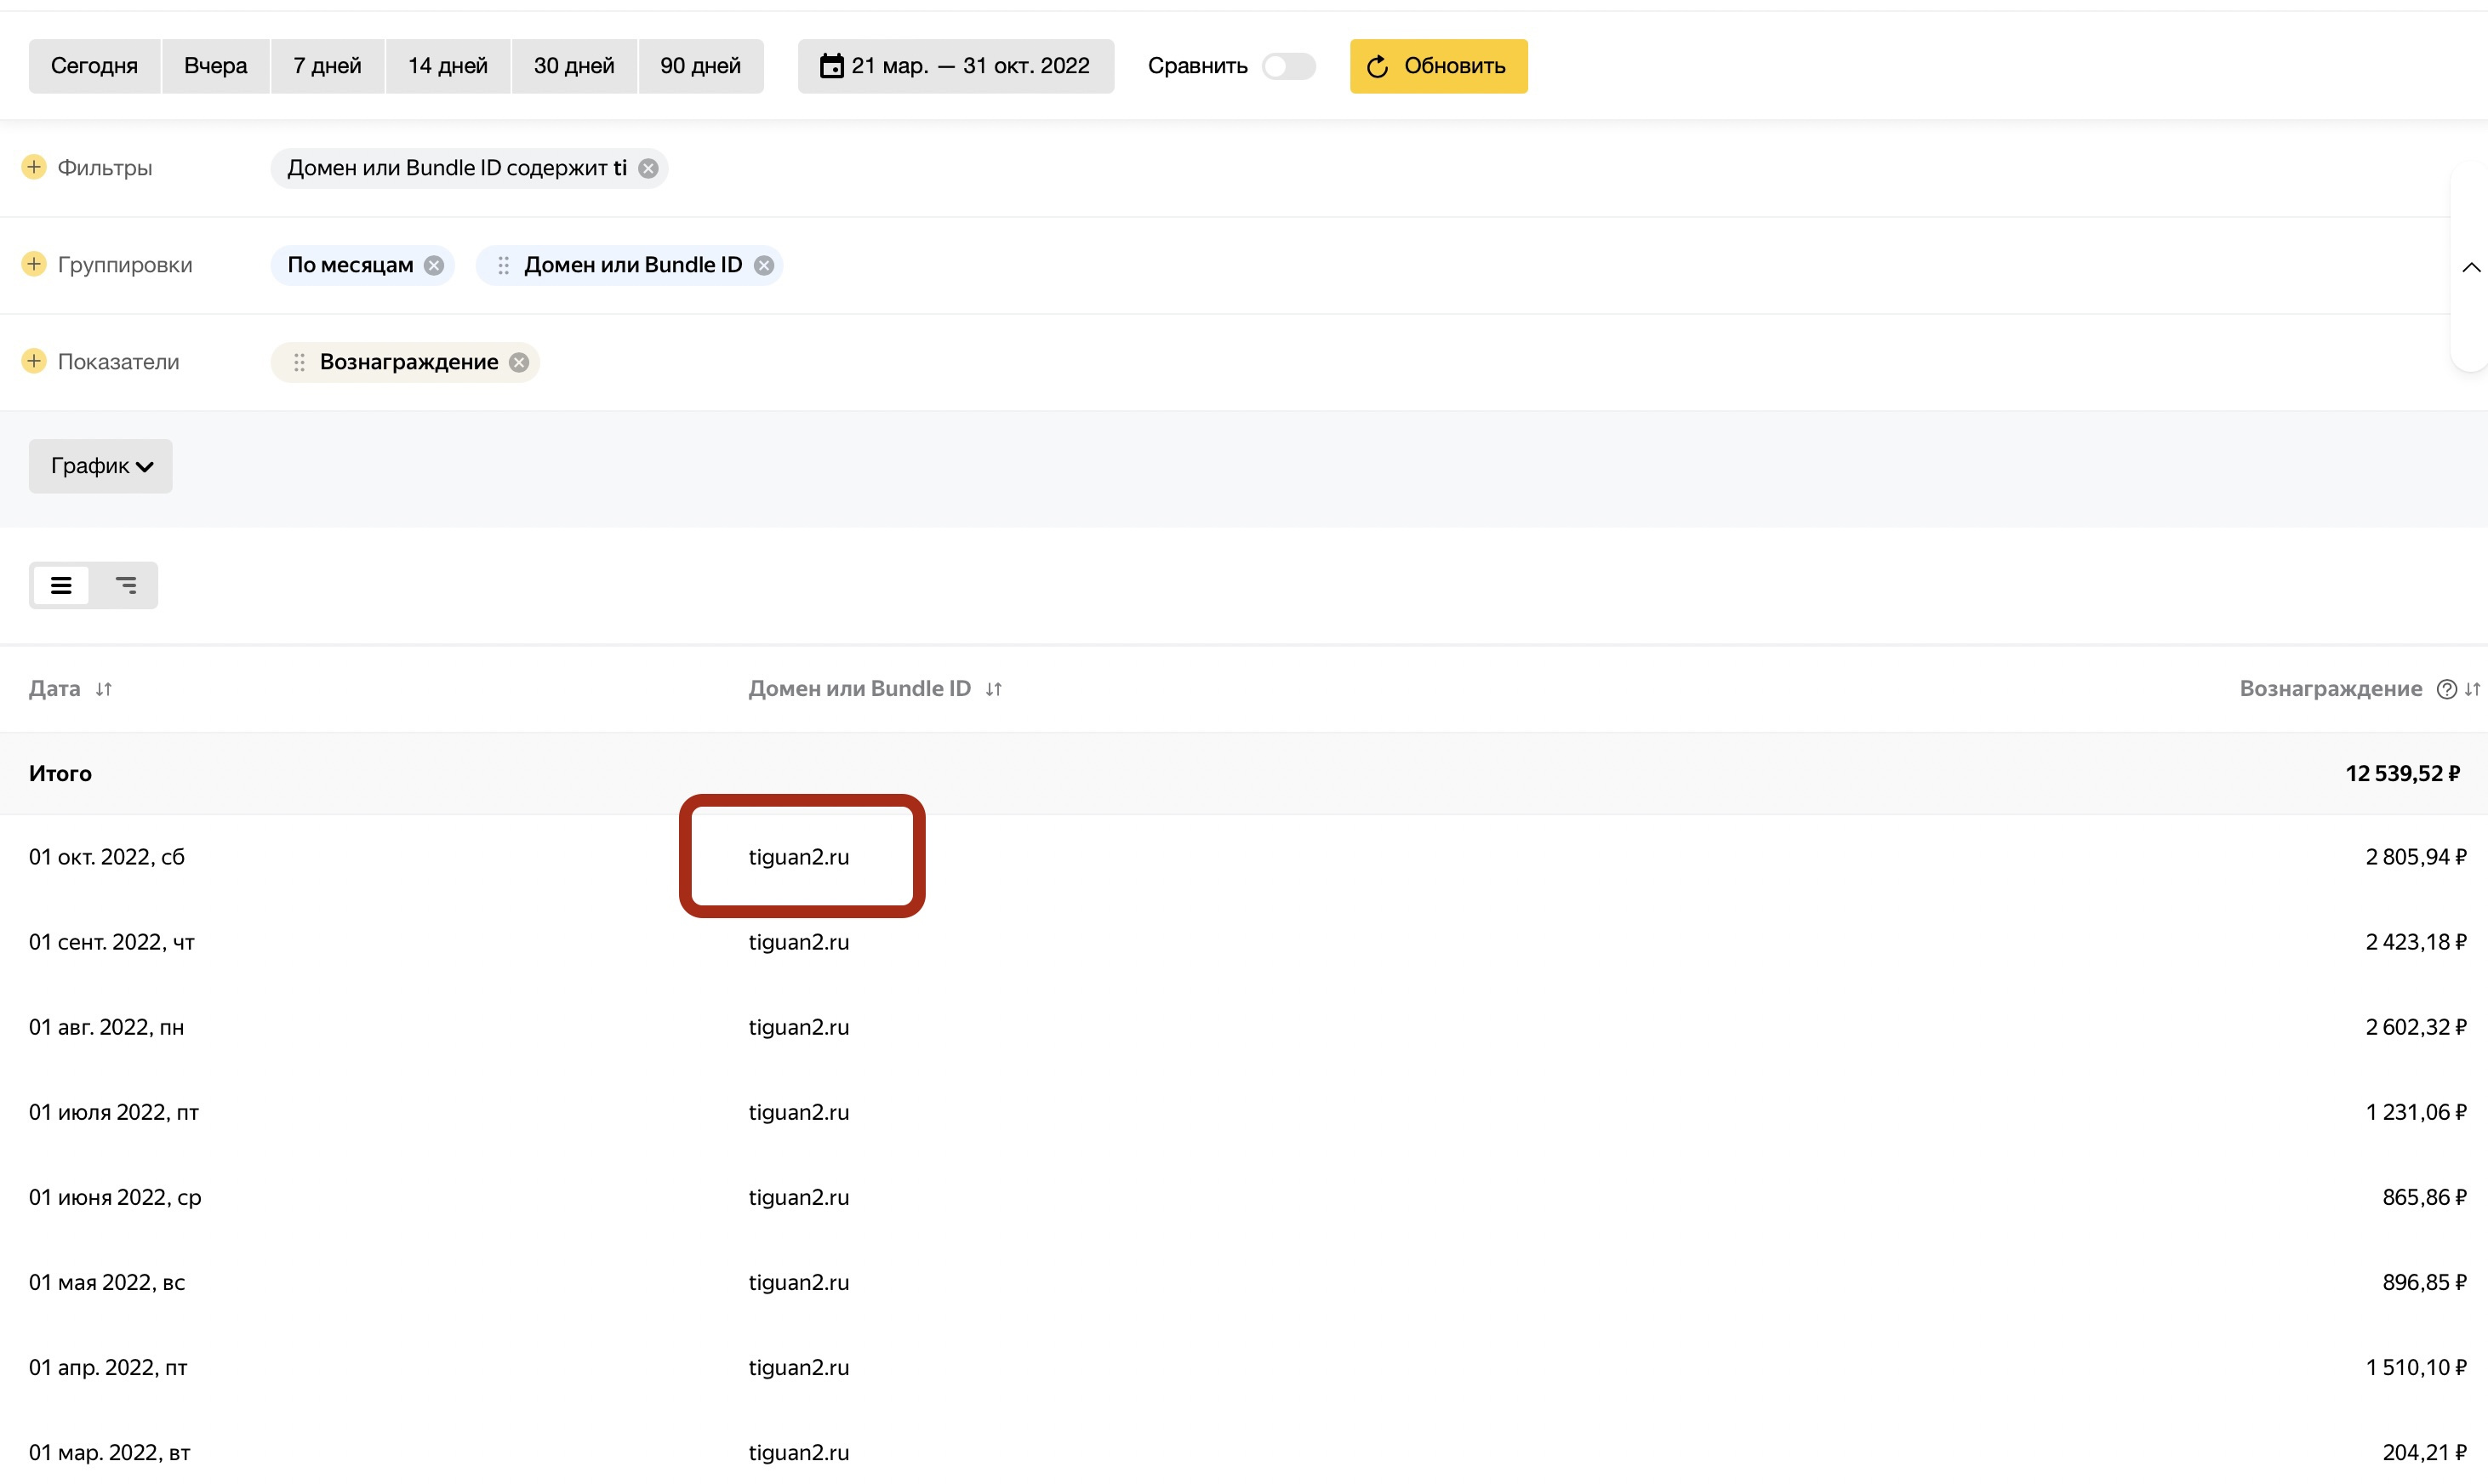Toggle the Сравнить switch
Image resolution: width=2488 pixels, height=1484 pixels.
(1288, 66)
